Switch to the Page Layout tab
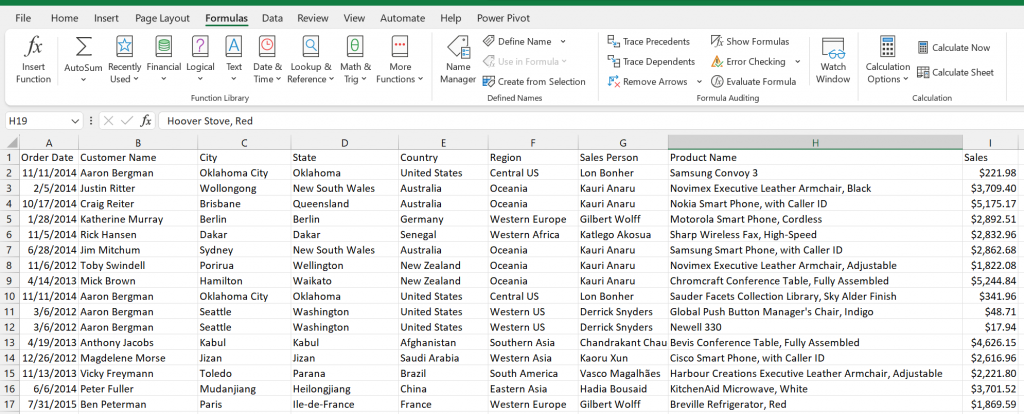Image resolution: width=1024 pixels, height=414 pixels. [x=162, y=18]
